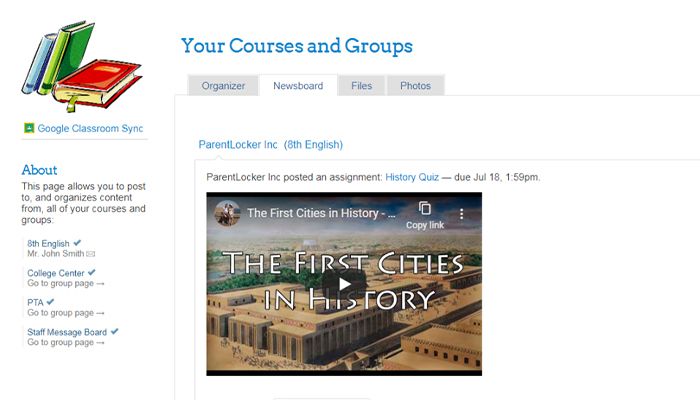This screenshot has width=700, height=400.
Task: Open the Staff Message Board group
Action: coord(66,332)
